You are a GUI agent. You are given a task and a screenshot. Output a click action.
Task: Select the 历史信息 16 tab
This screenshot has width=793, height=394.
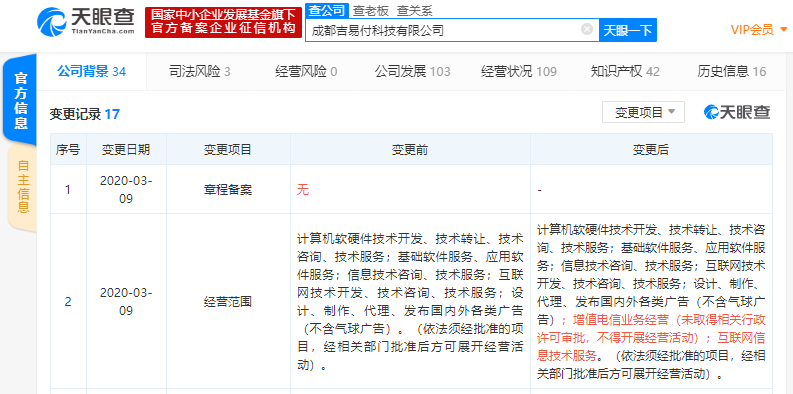pyautogui.click(x=731, y=72)
